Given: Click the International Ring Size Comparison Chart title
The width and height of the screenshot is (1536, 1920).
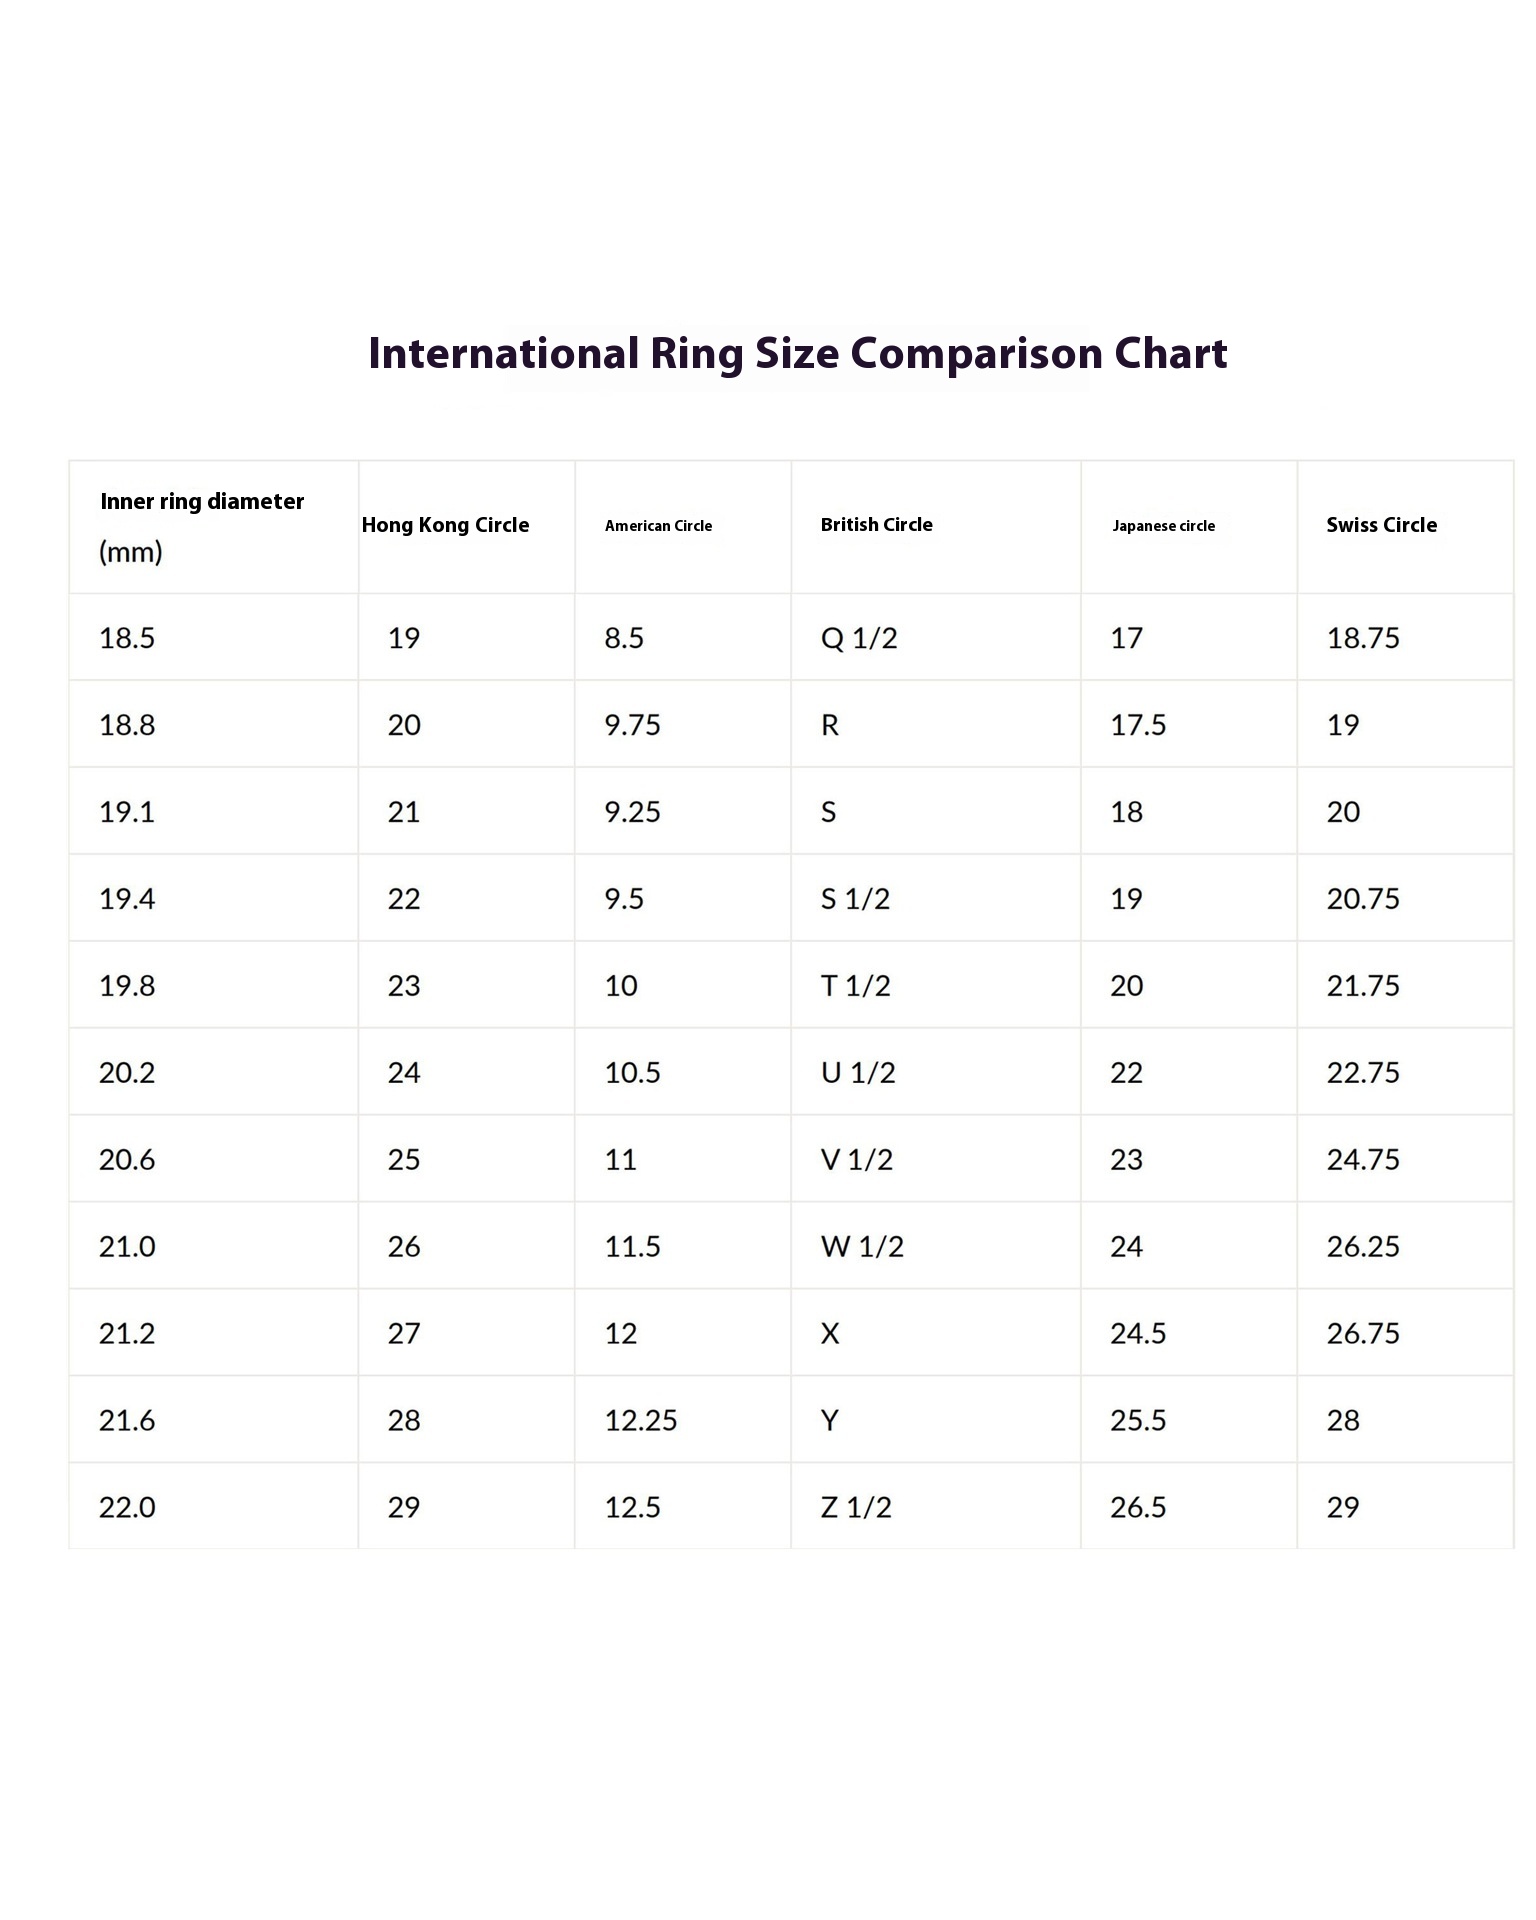Looking at the screenshot, I should [x=797, y=353].
